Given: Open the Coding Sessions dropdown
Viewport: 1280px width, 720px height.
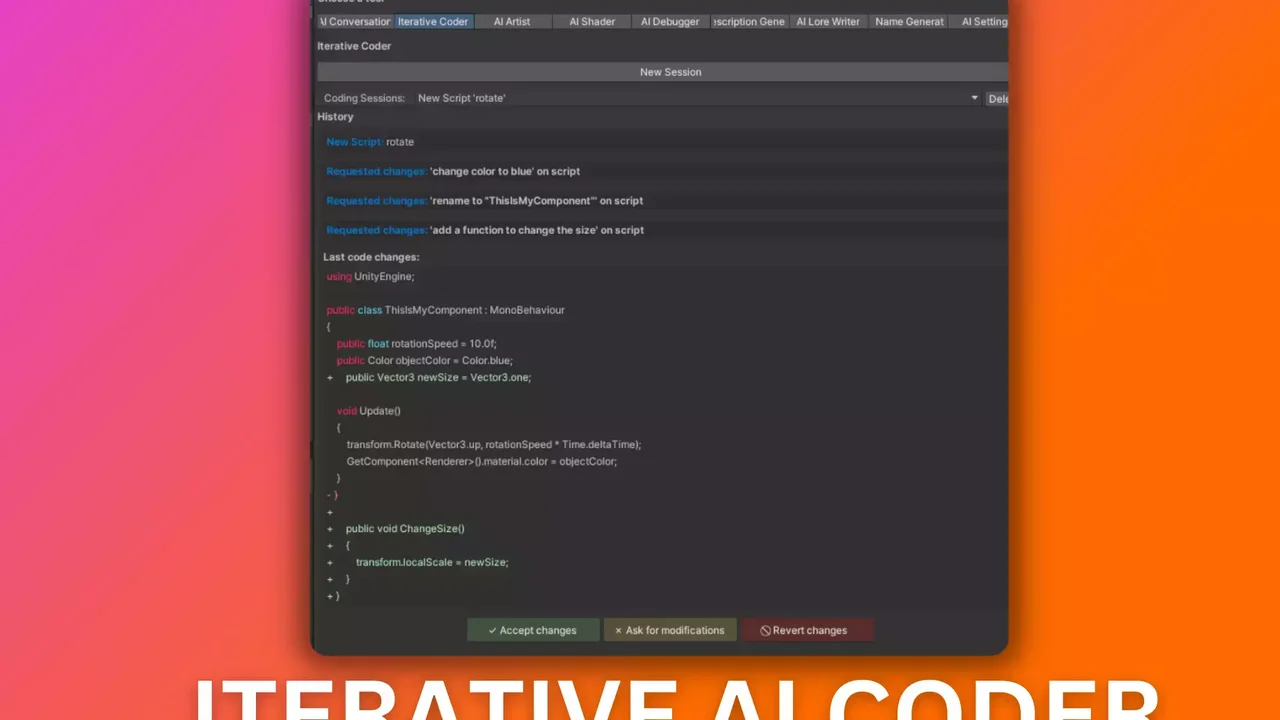Looking at the screenshot, I should 697,98.
